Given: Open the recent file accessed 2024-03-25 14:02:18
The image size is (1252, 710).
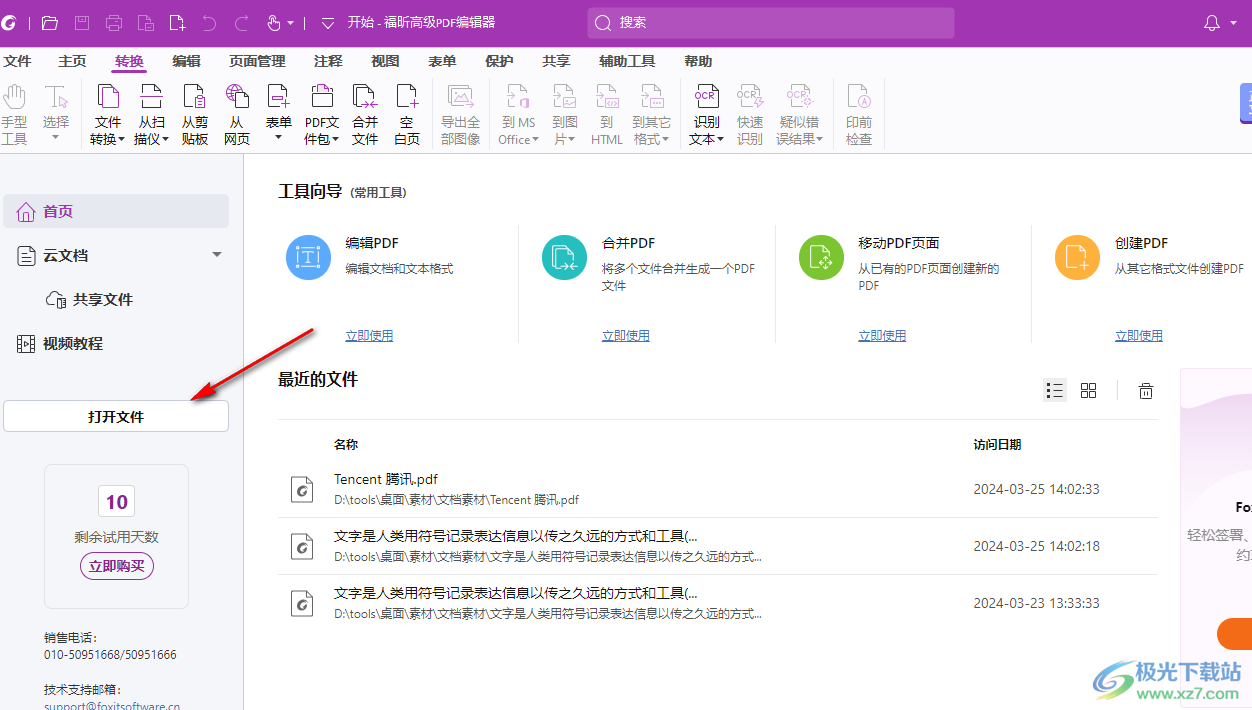Looking at the screenshot, I should [717, 546].
